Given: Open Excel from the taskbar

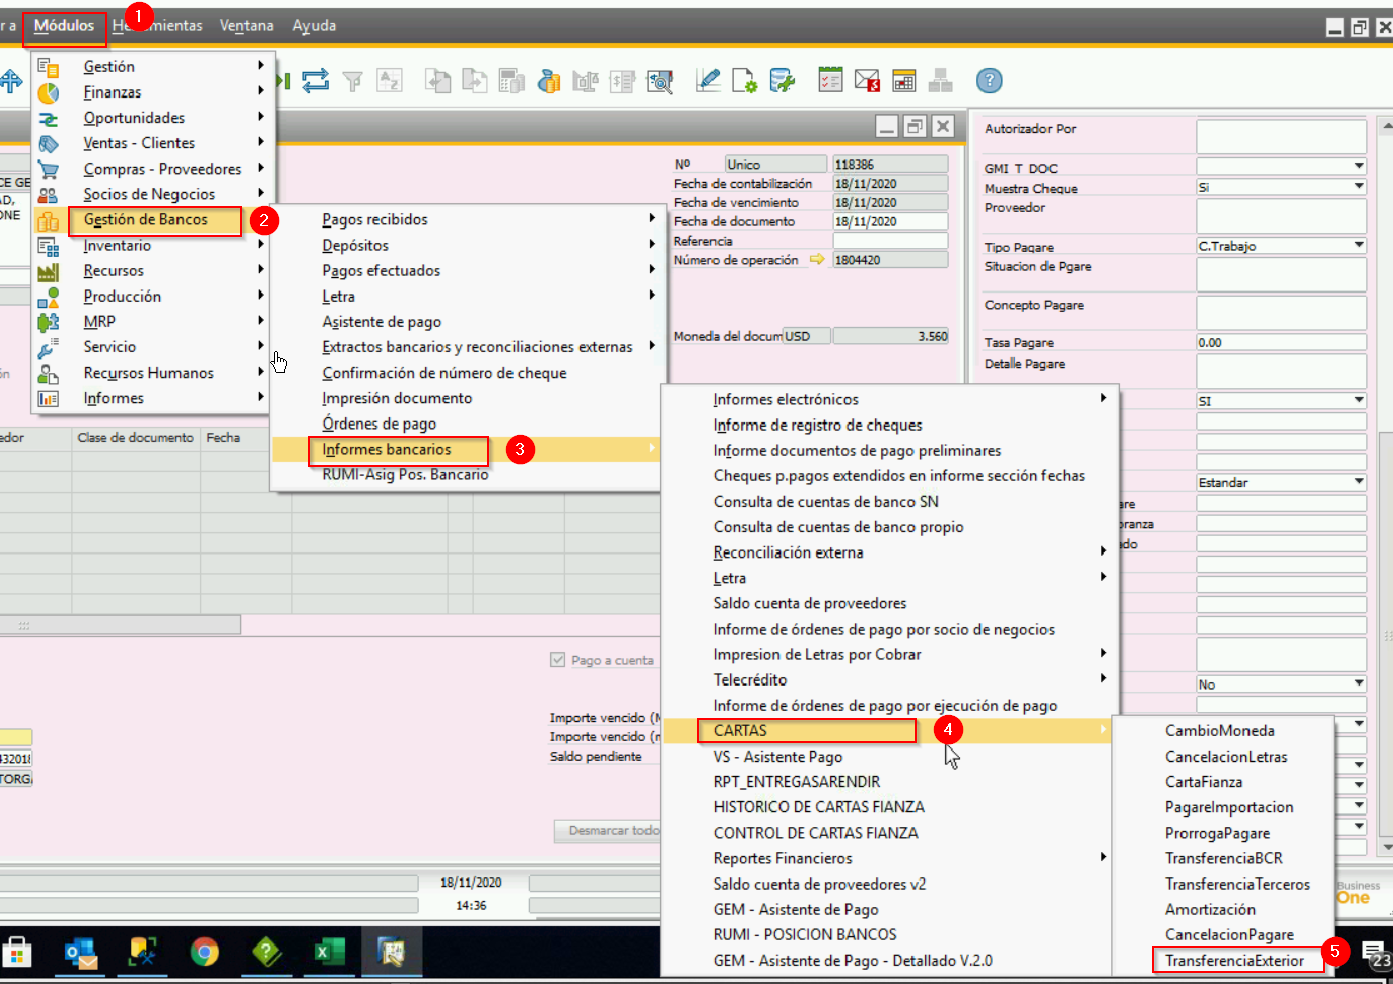Looking at the screenshot, I should point(329,952).
